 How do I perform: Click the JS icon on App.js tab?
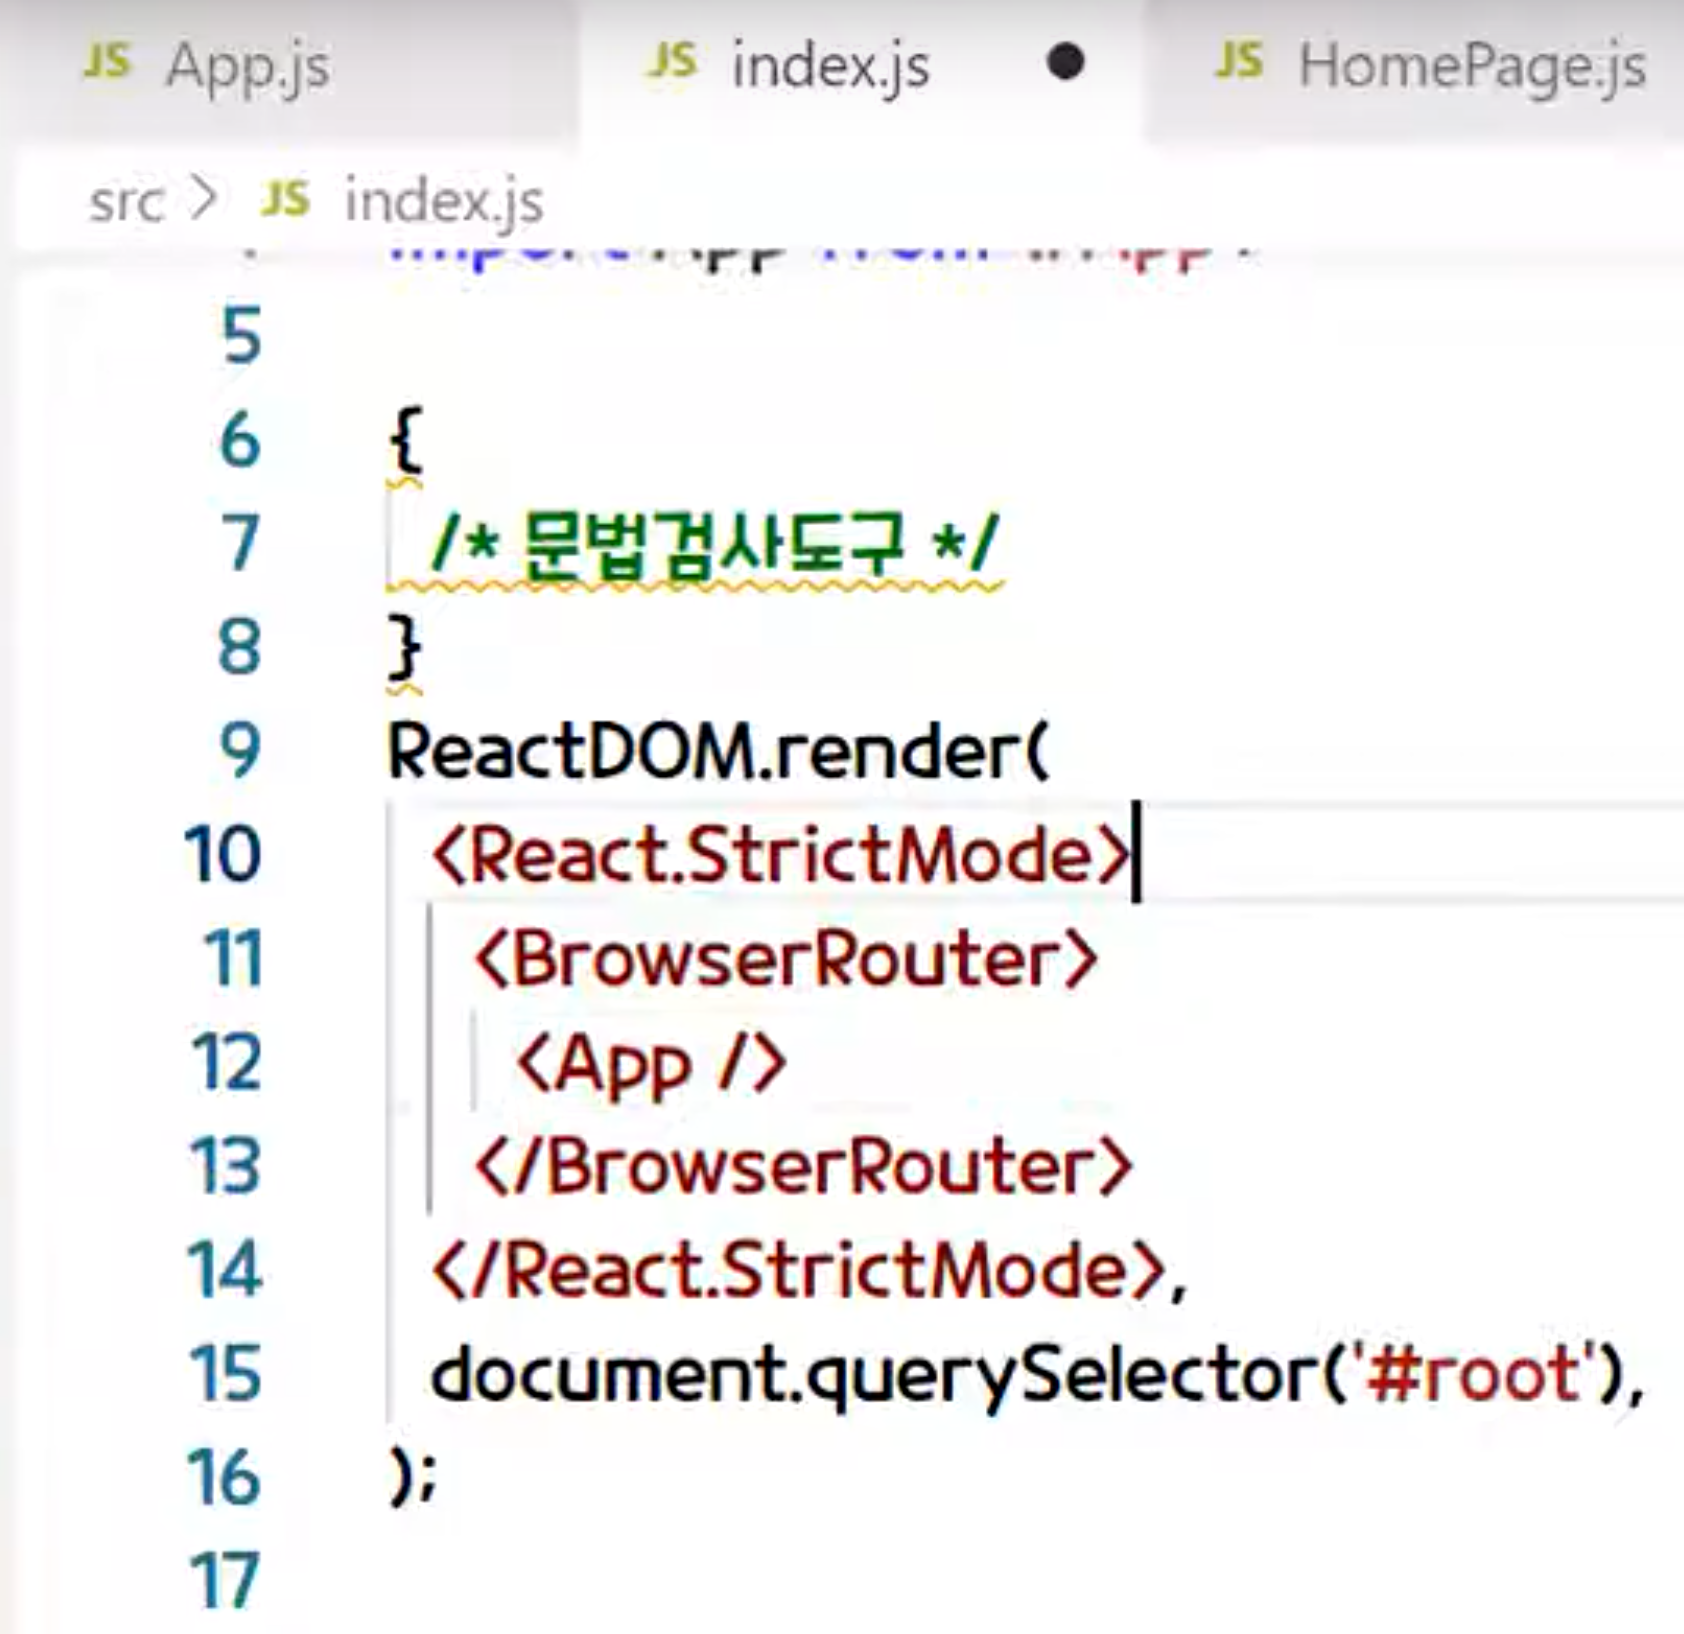point(107,62)
